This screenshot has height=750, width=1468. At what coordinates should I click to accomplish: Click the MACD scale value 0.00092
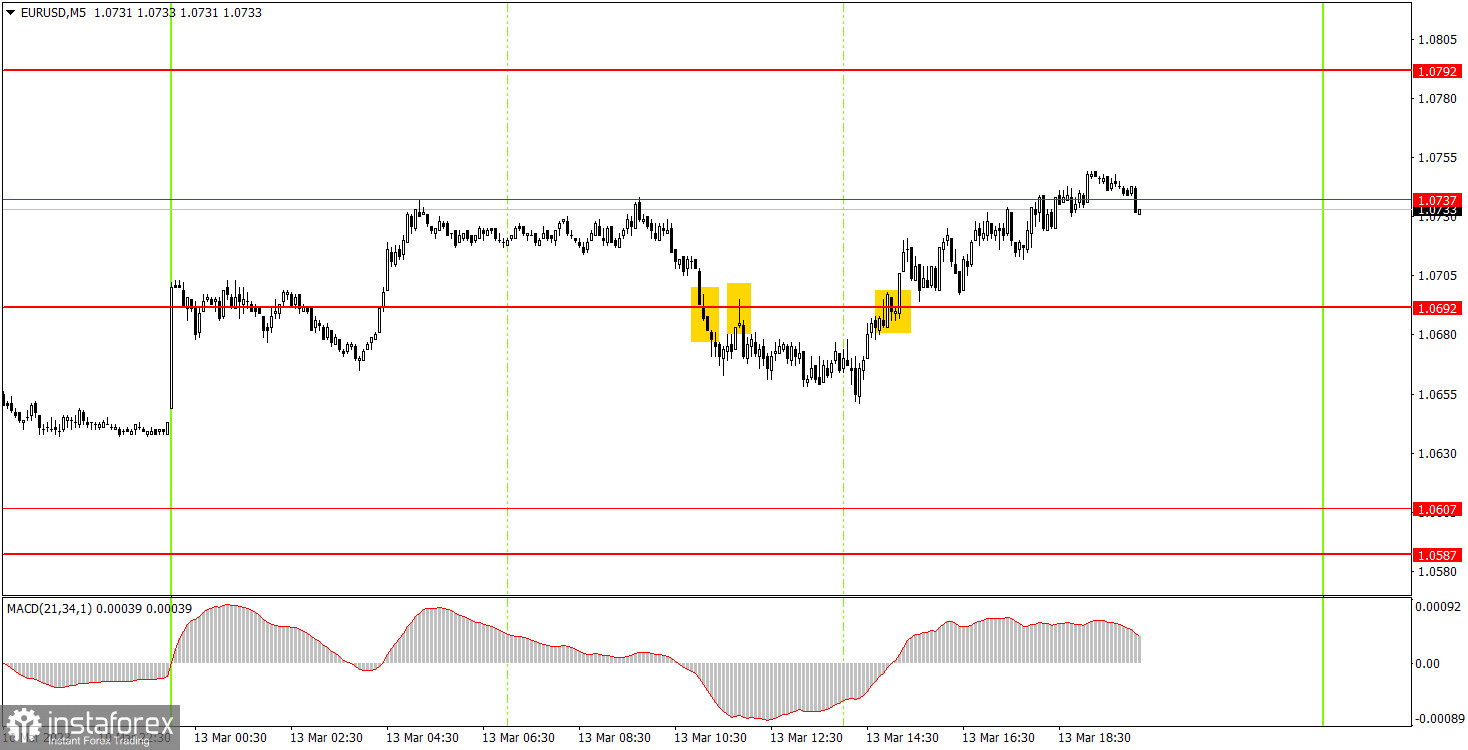[1439, 606]
